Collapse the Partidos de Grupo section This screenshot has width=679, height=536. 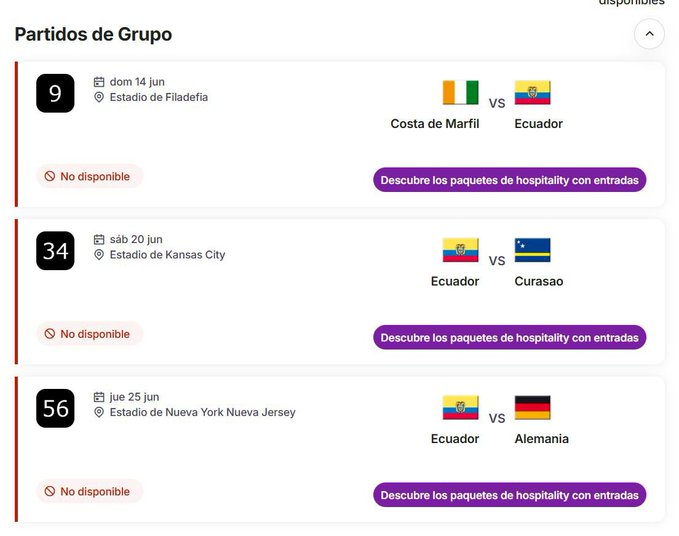(x=649, y=34)
